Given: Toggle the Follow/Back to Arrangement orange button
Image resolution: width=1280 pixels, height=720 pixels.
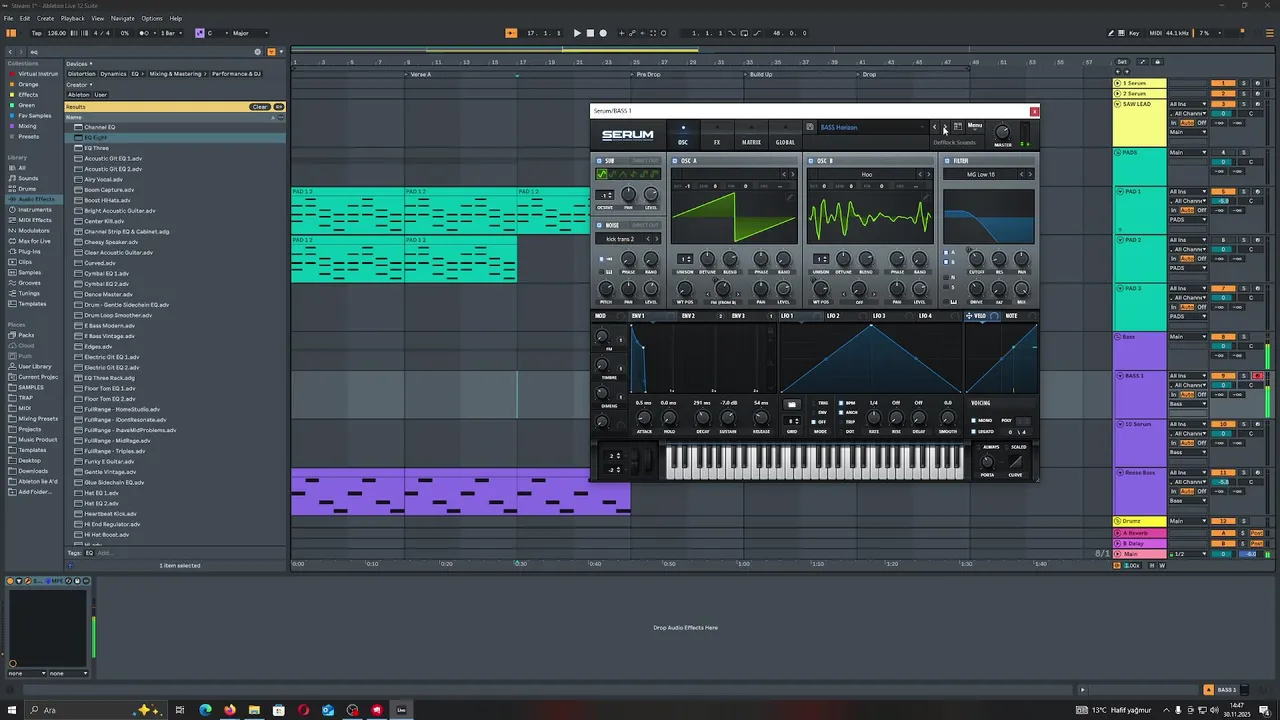Looking at the screenshot, I should tap(511, 33).
